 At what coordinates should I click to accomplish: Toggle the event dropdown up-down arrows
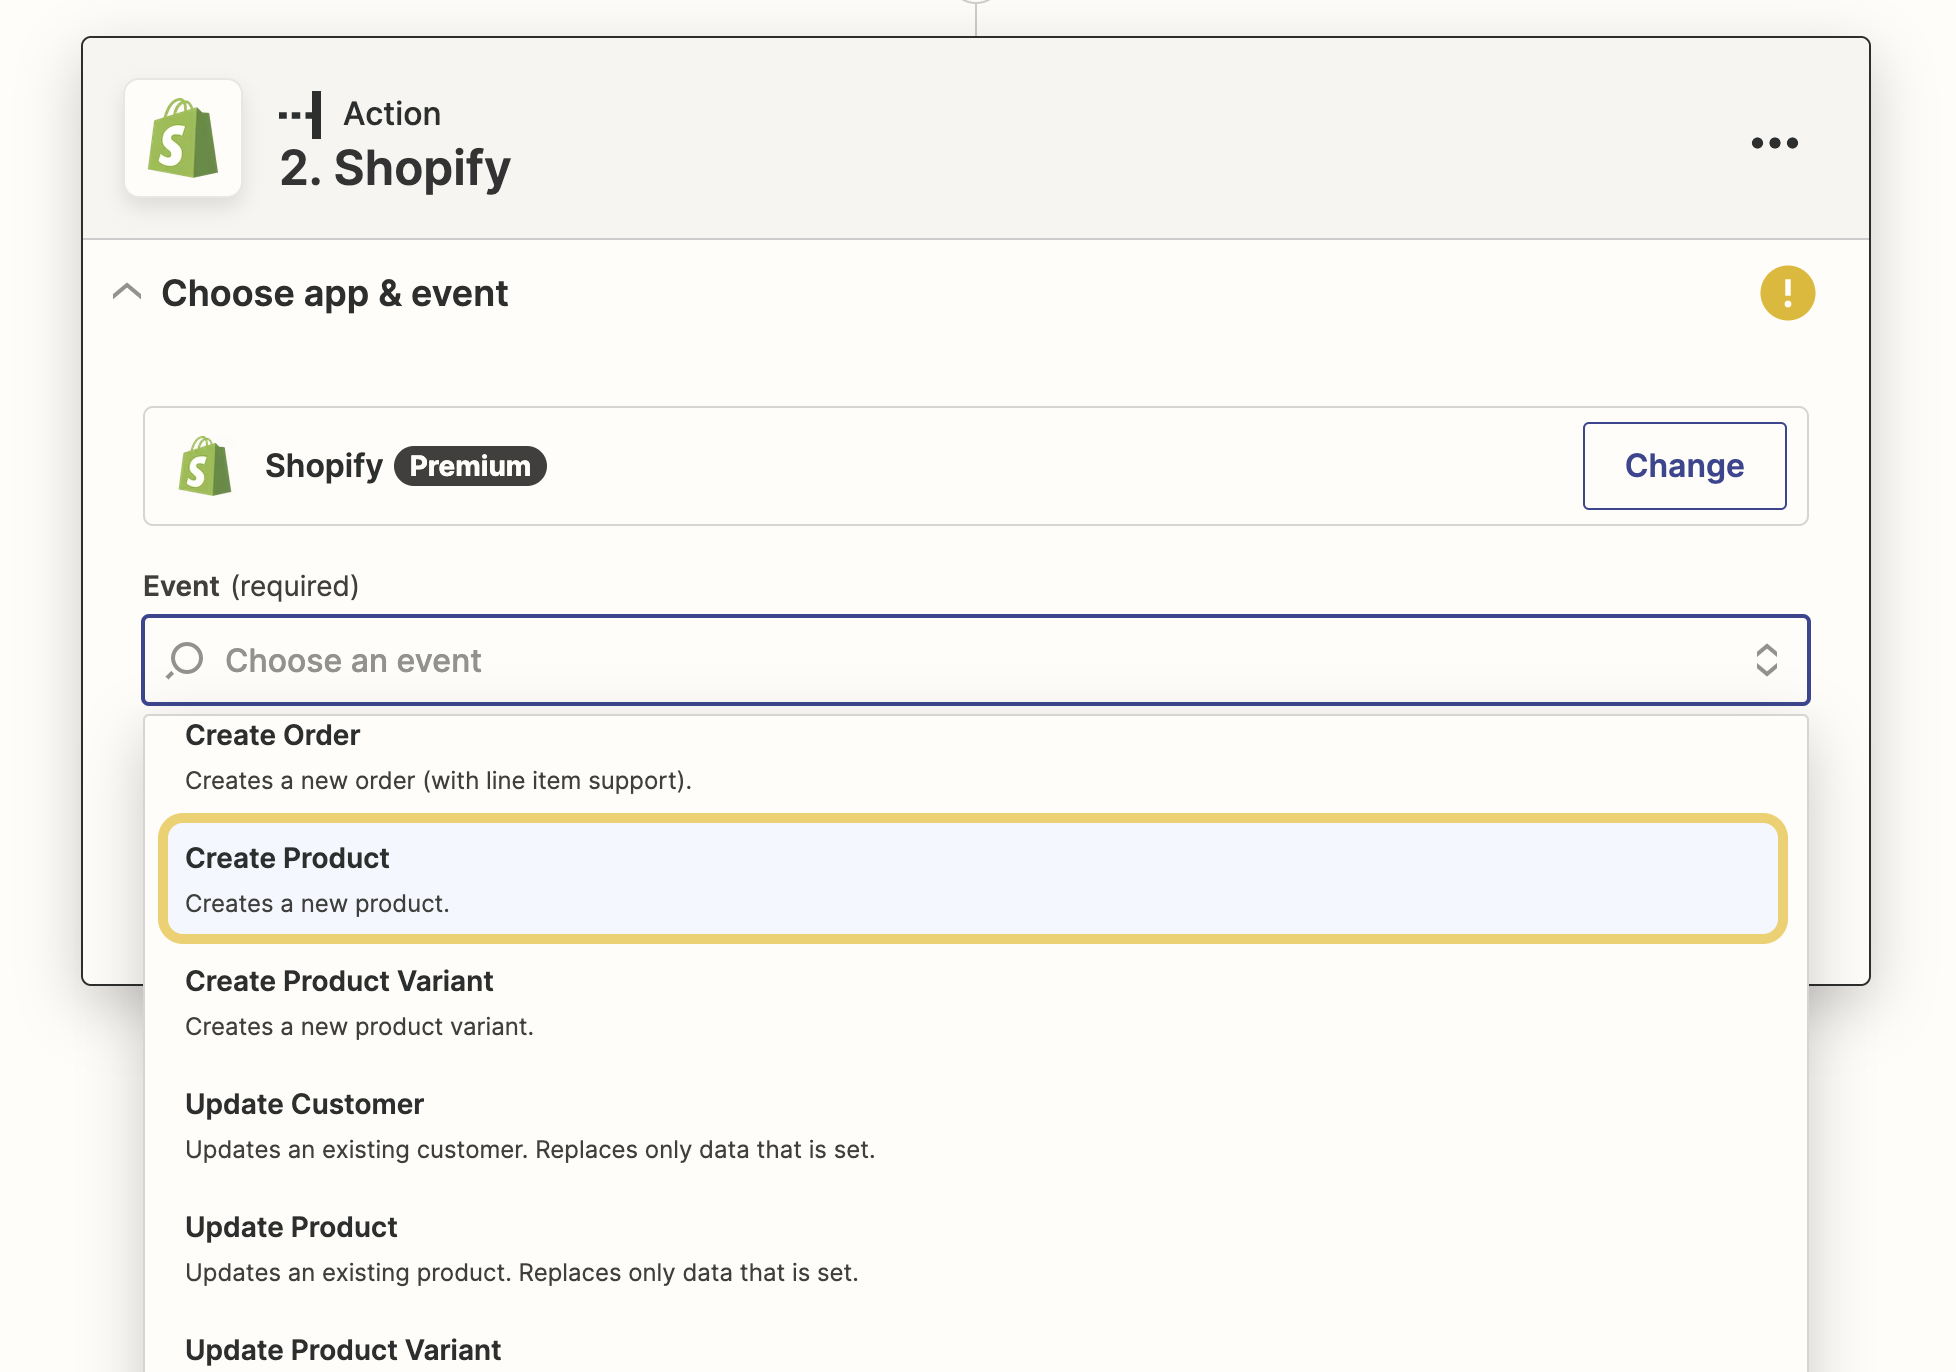pyautogui.click(x=1766, y=660)
